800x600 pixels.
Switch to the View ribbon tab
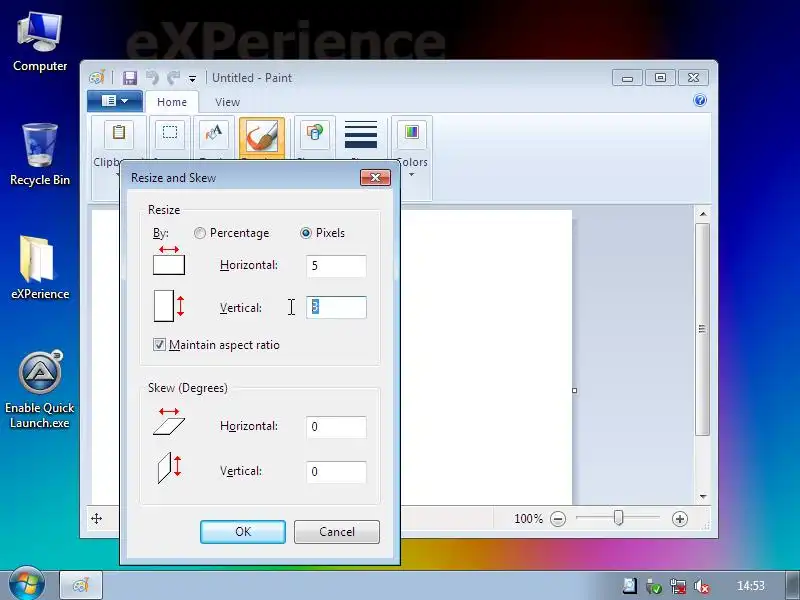[x=227, y=102]
